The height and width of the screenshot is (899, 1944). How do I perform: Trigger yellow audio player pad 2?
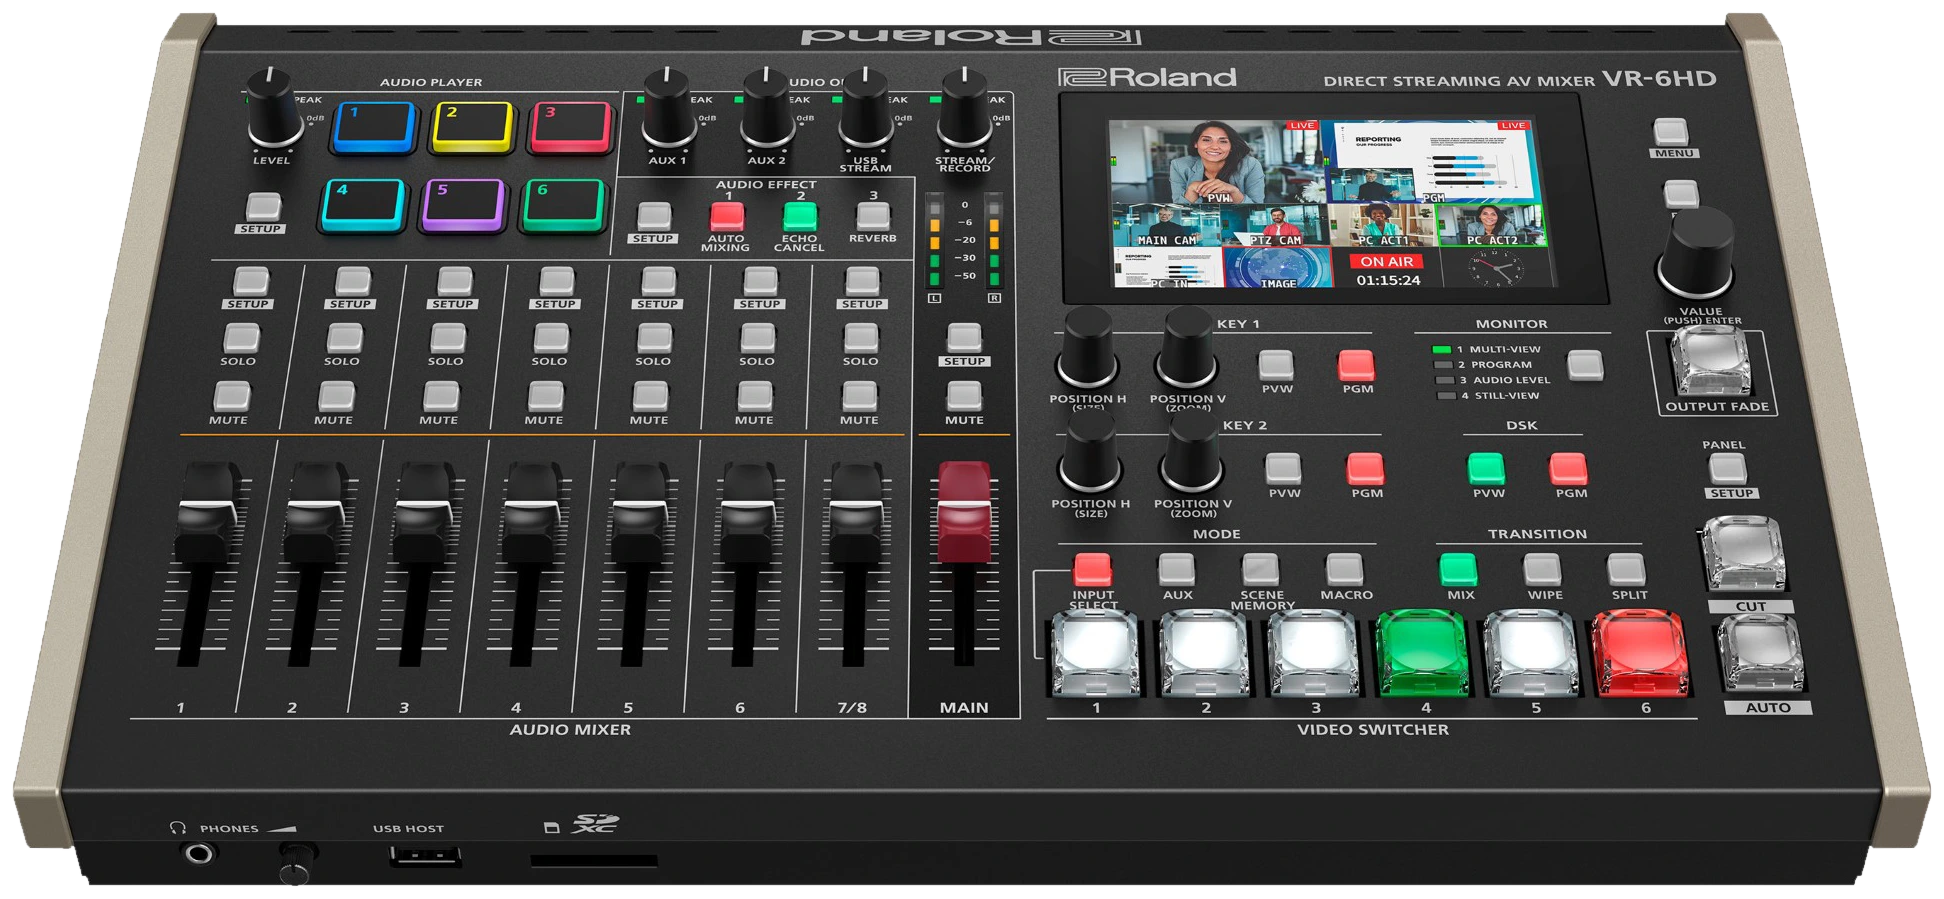472,127
